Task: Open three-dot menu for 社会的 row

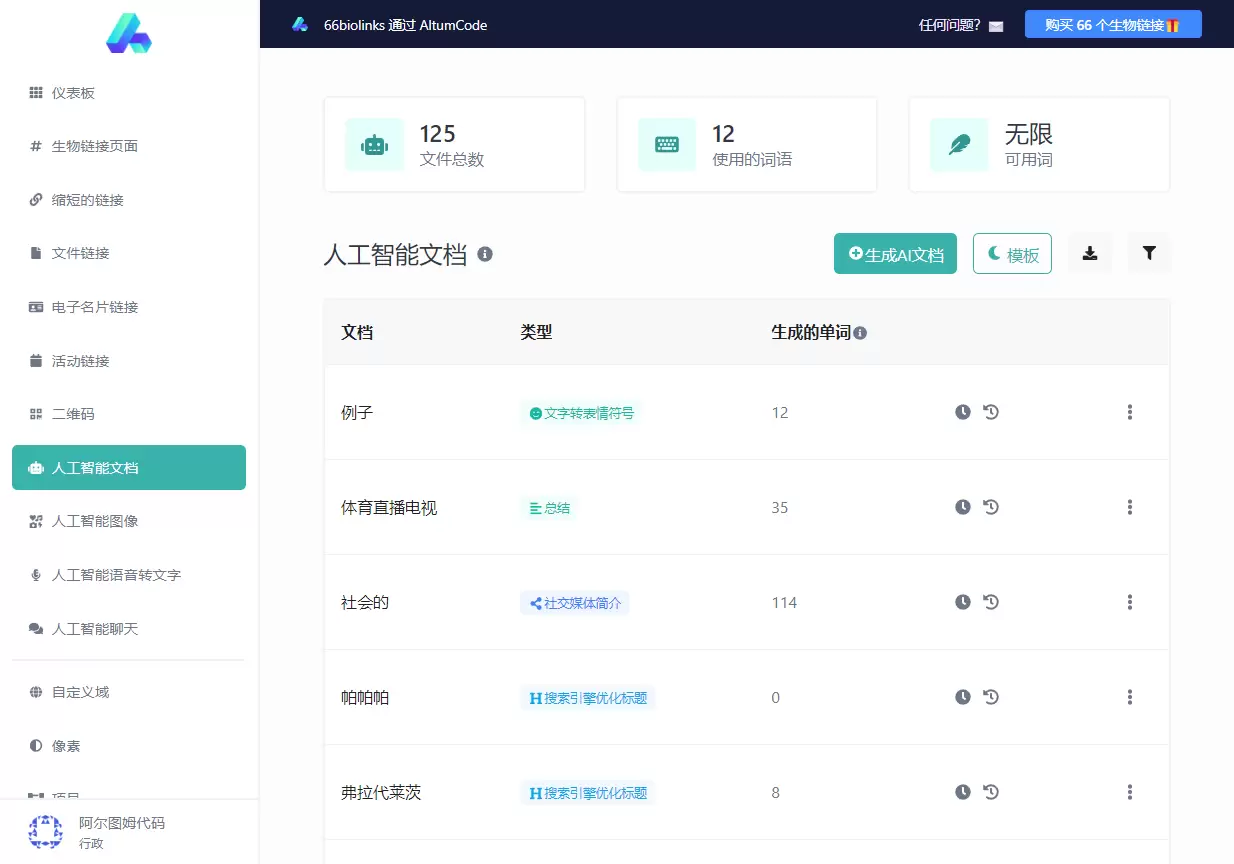Action: coord(1130,602)
